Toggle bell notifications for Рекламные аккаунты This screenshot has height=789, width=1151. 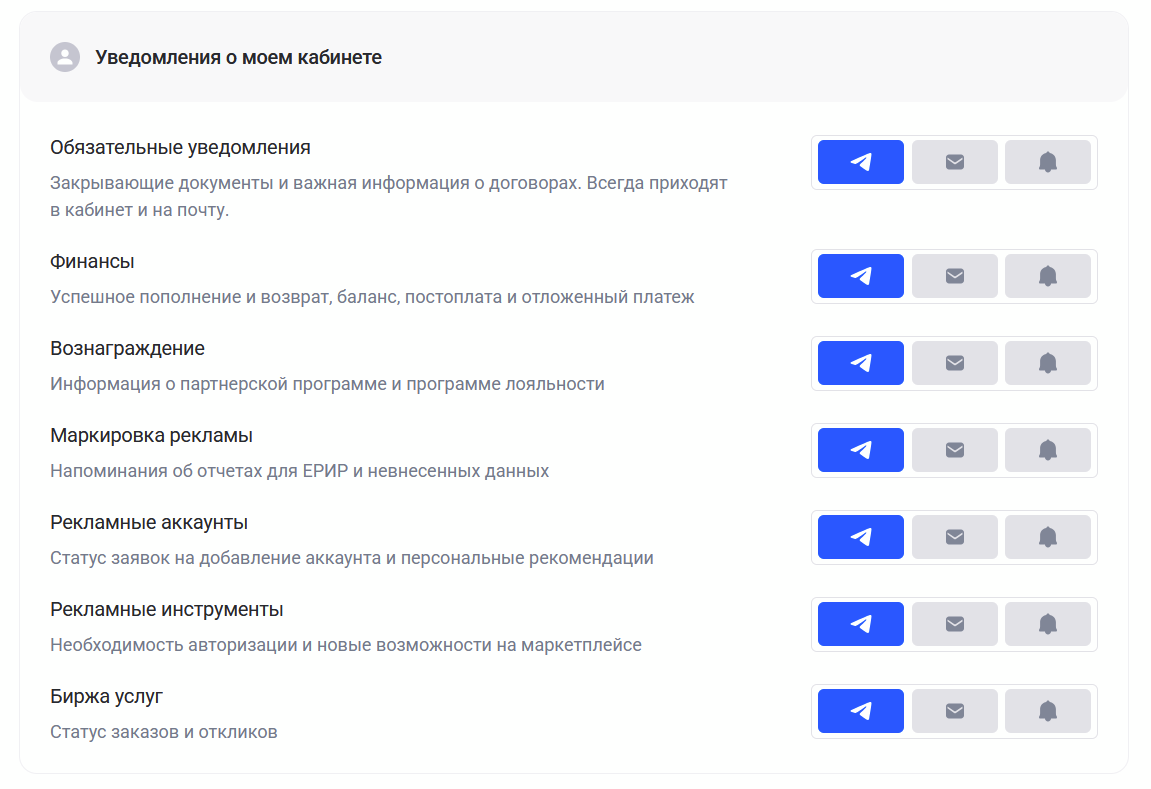(x=1047, y=536)
